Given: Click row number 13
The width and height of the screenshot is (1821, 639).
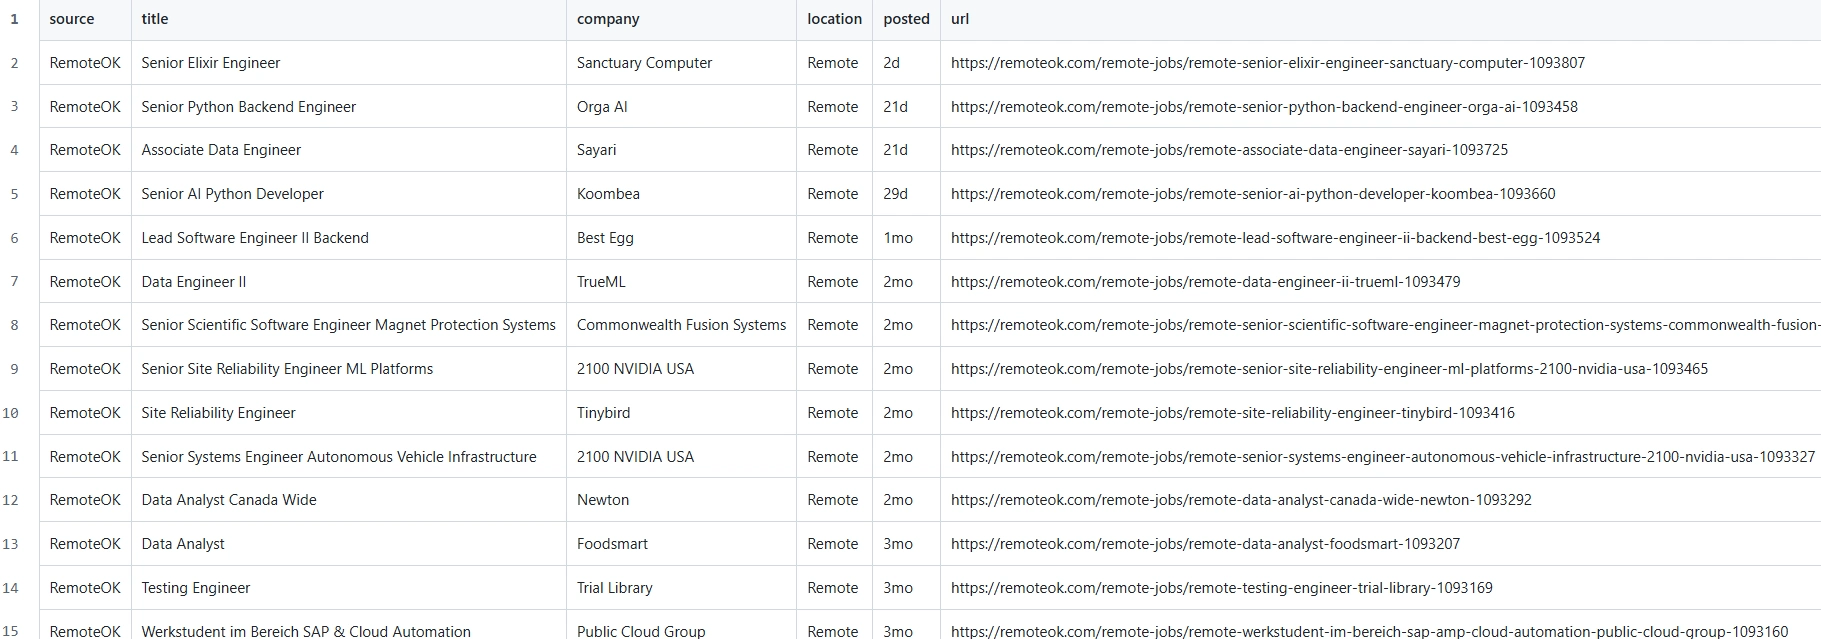Looking at the screenshot, I should pos(11,544).
